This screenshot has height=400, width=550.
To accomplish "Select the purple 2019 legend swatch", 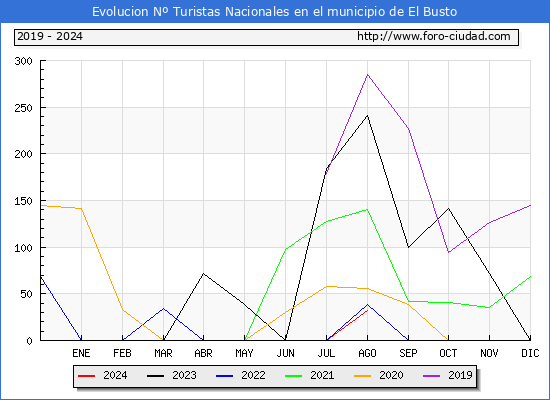I will point(431,376).
